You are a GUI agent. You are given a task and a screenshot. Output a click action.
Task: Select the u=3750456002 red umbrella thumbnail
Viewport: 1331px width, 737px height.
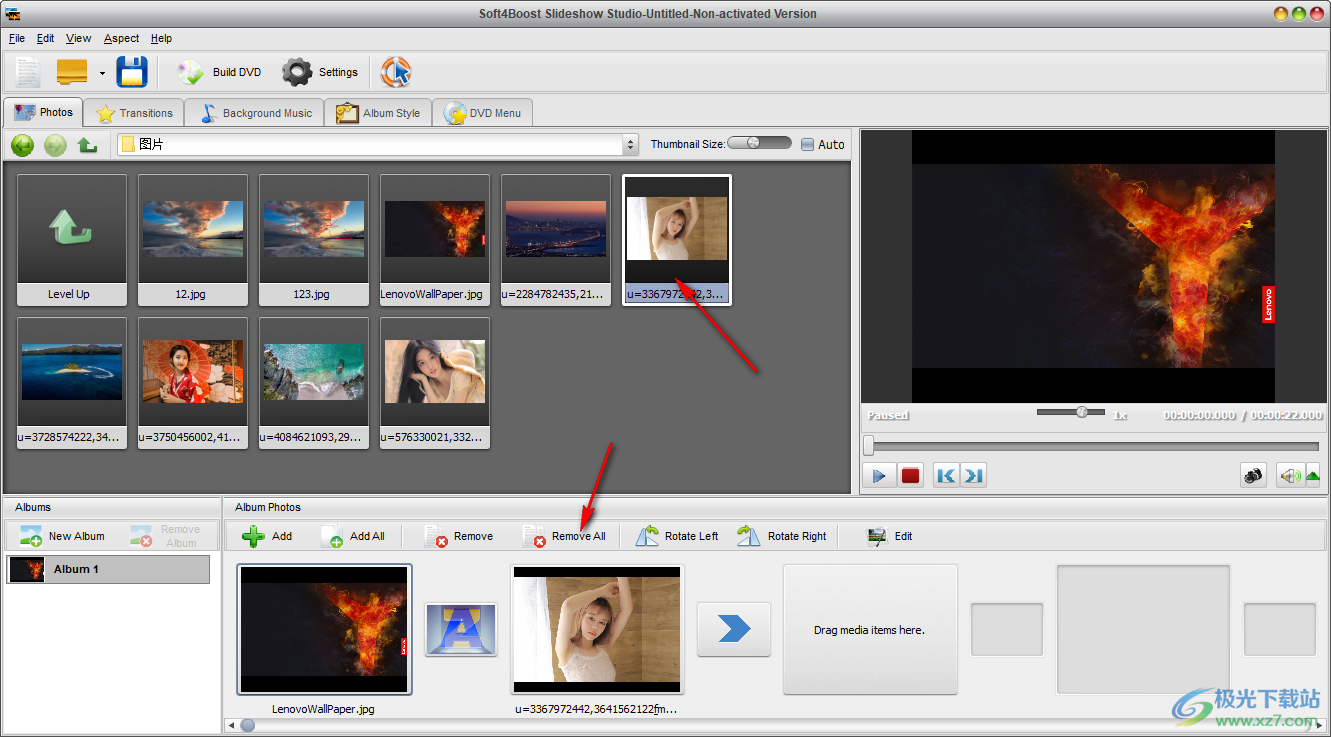coord(193,383)
